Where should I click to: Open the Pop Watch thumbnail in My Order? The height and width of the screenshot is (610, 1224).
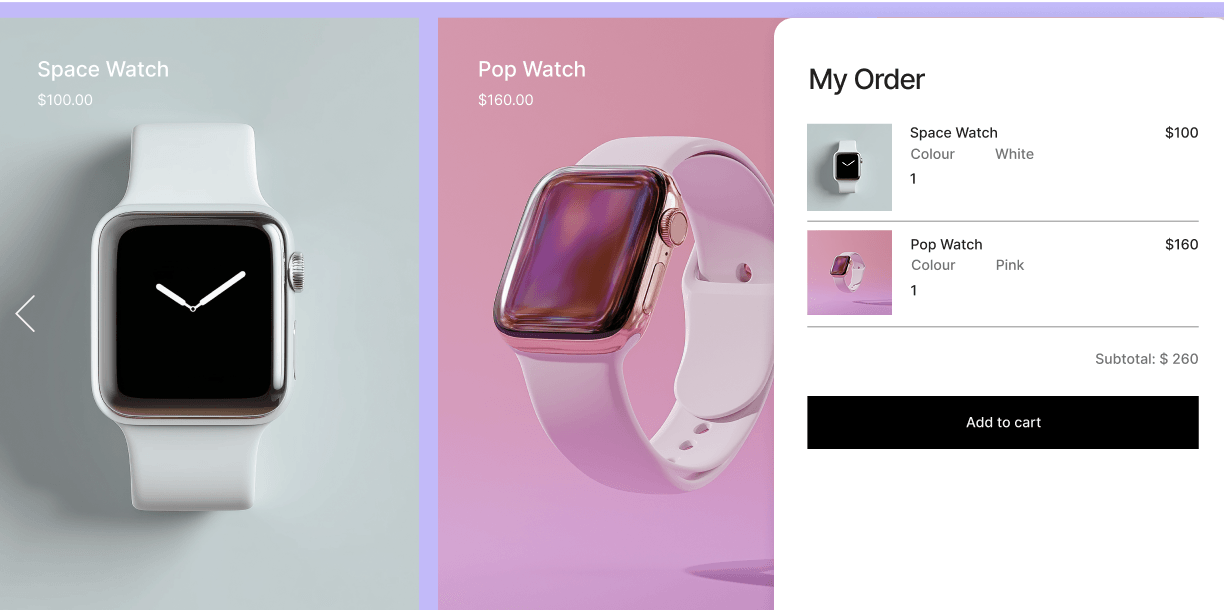[849, 273]
